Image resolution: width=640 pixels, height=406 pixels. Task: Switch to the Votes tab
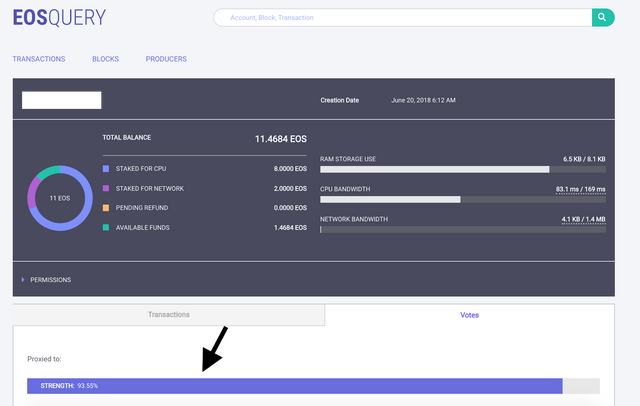coord(469,315)
